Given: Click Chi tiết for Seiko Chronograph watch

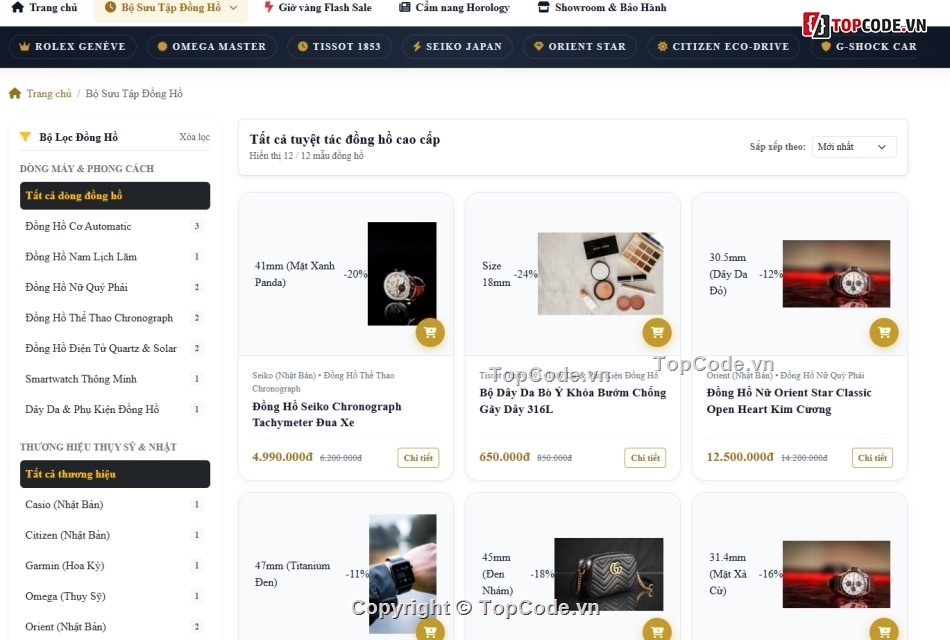Looking at the screenshot, I should (418, 458).
